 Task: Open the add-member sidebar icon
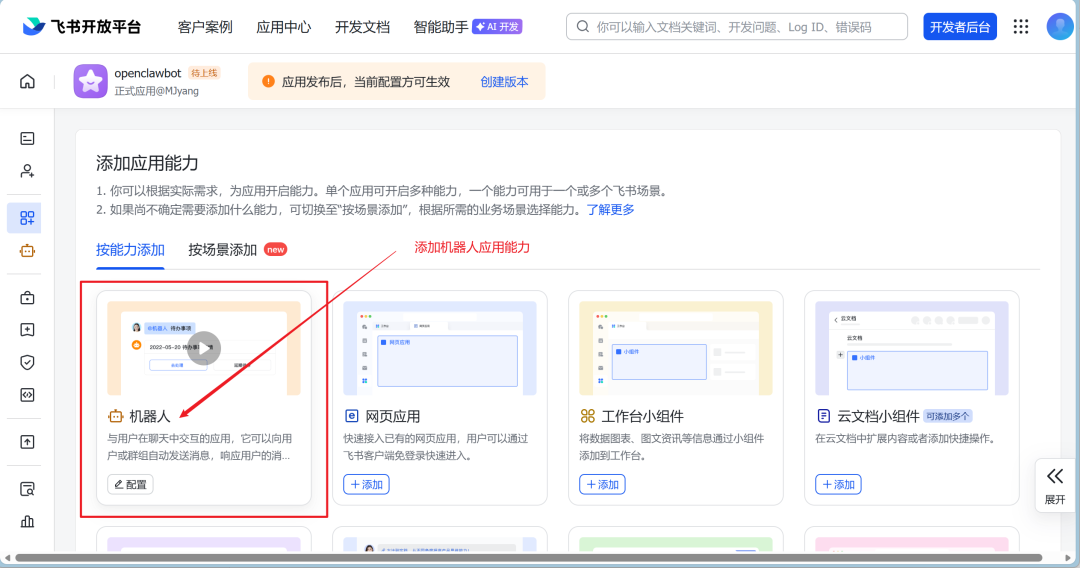click(x=27, y=171)
